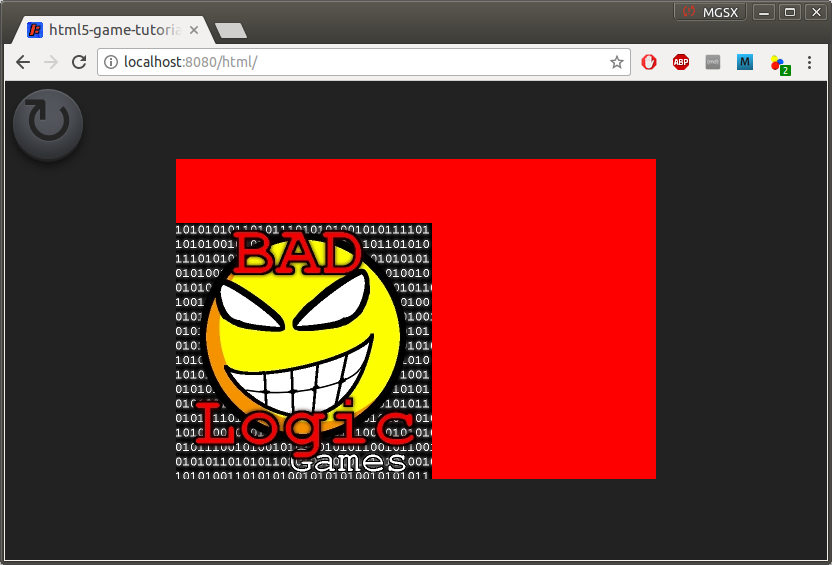Open the gray markdown extension icon
This screenshot has width=832, height=565.
tap(713, 62)
